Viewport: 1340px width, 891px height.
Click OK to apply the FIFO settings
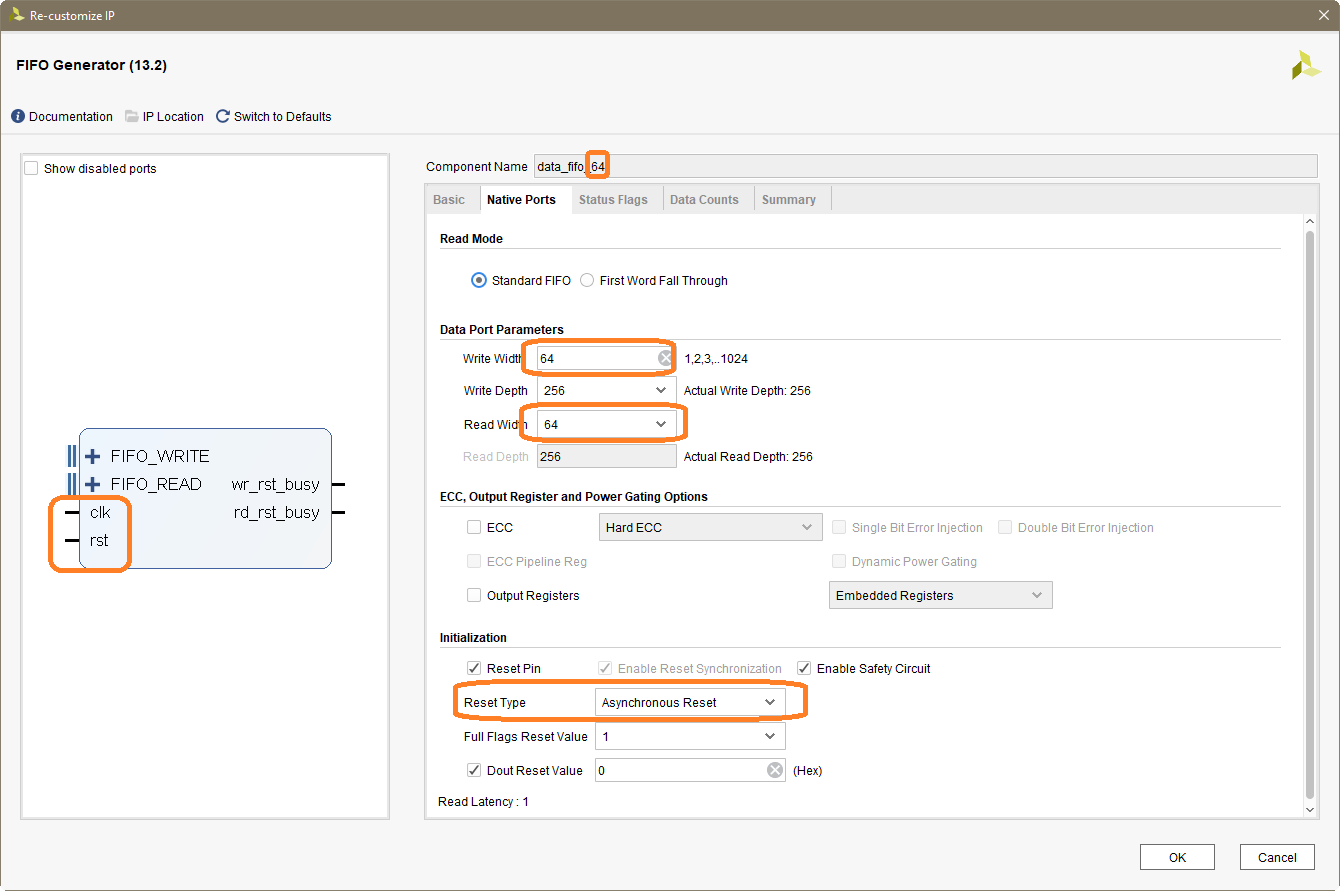pos(1177,857)
